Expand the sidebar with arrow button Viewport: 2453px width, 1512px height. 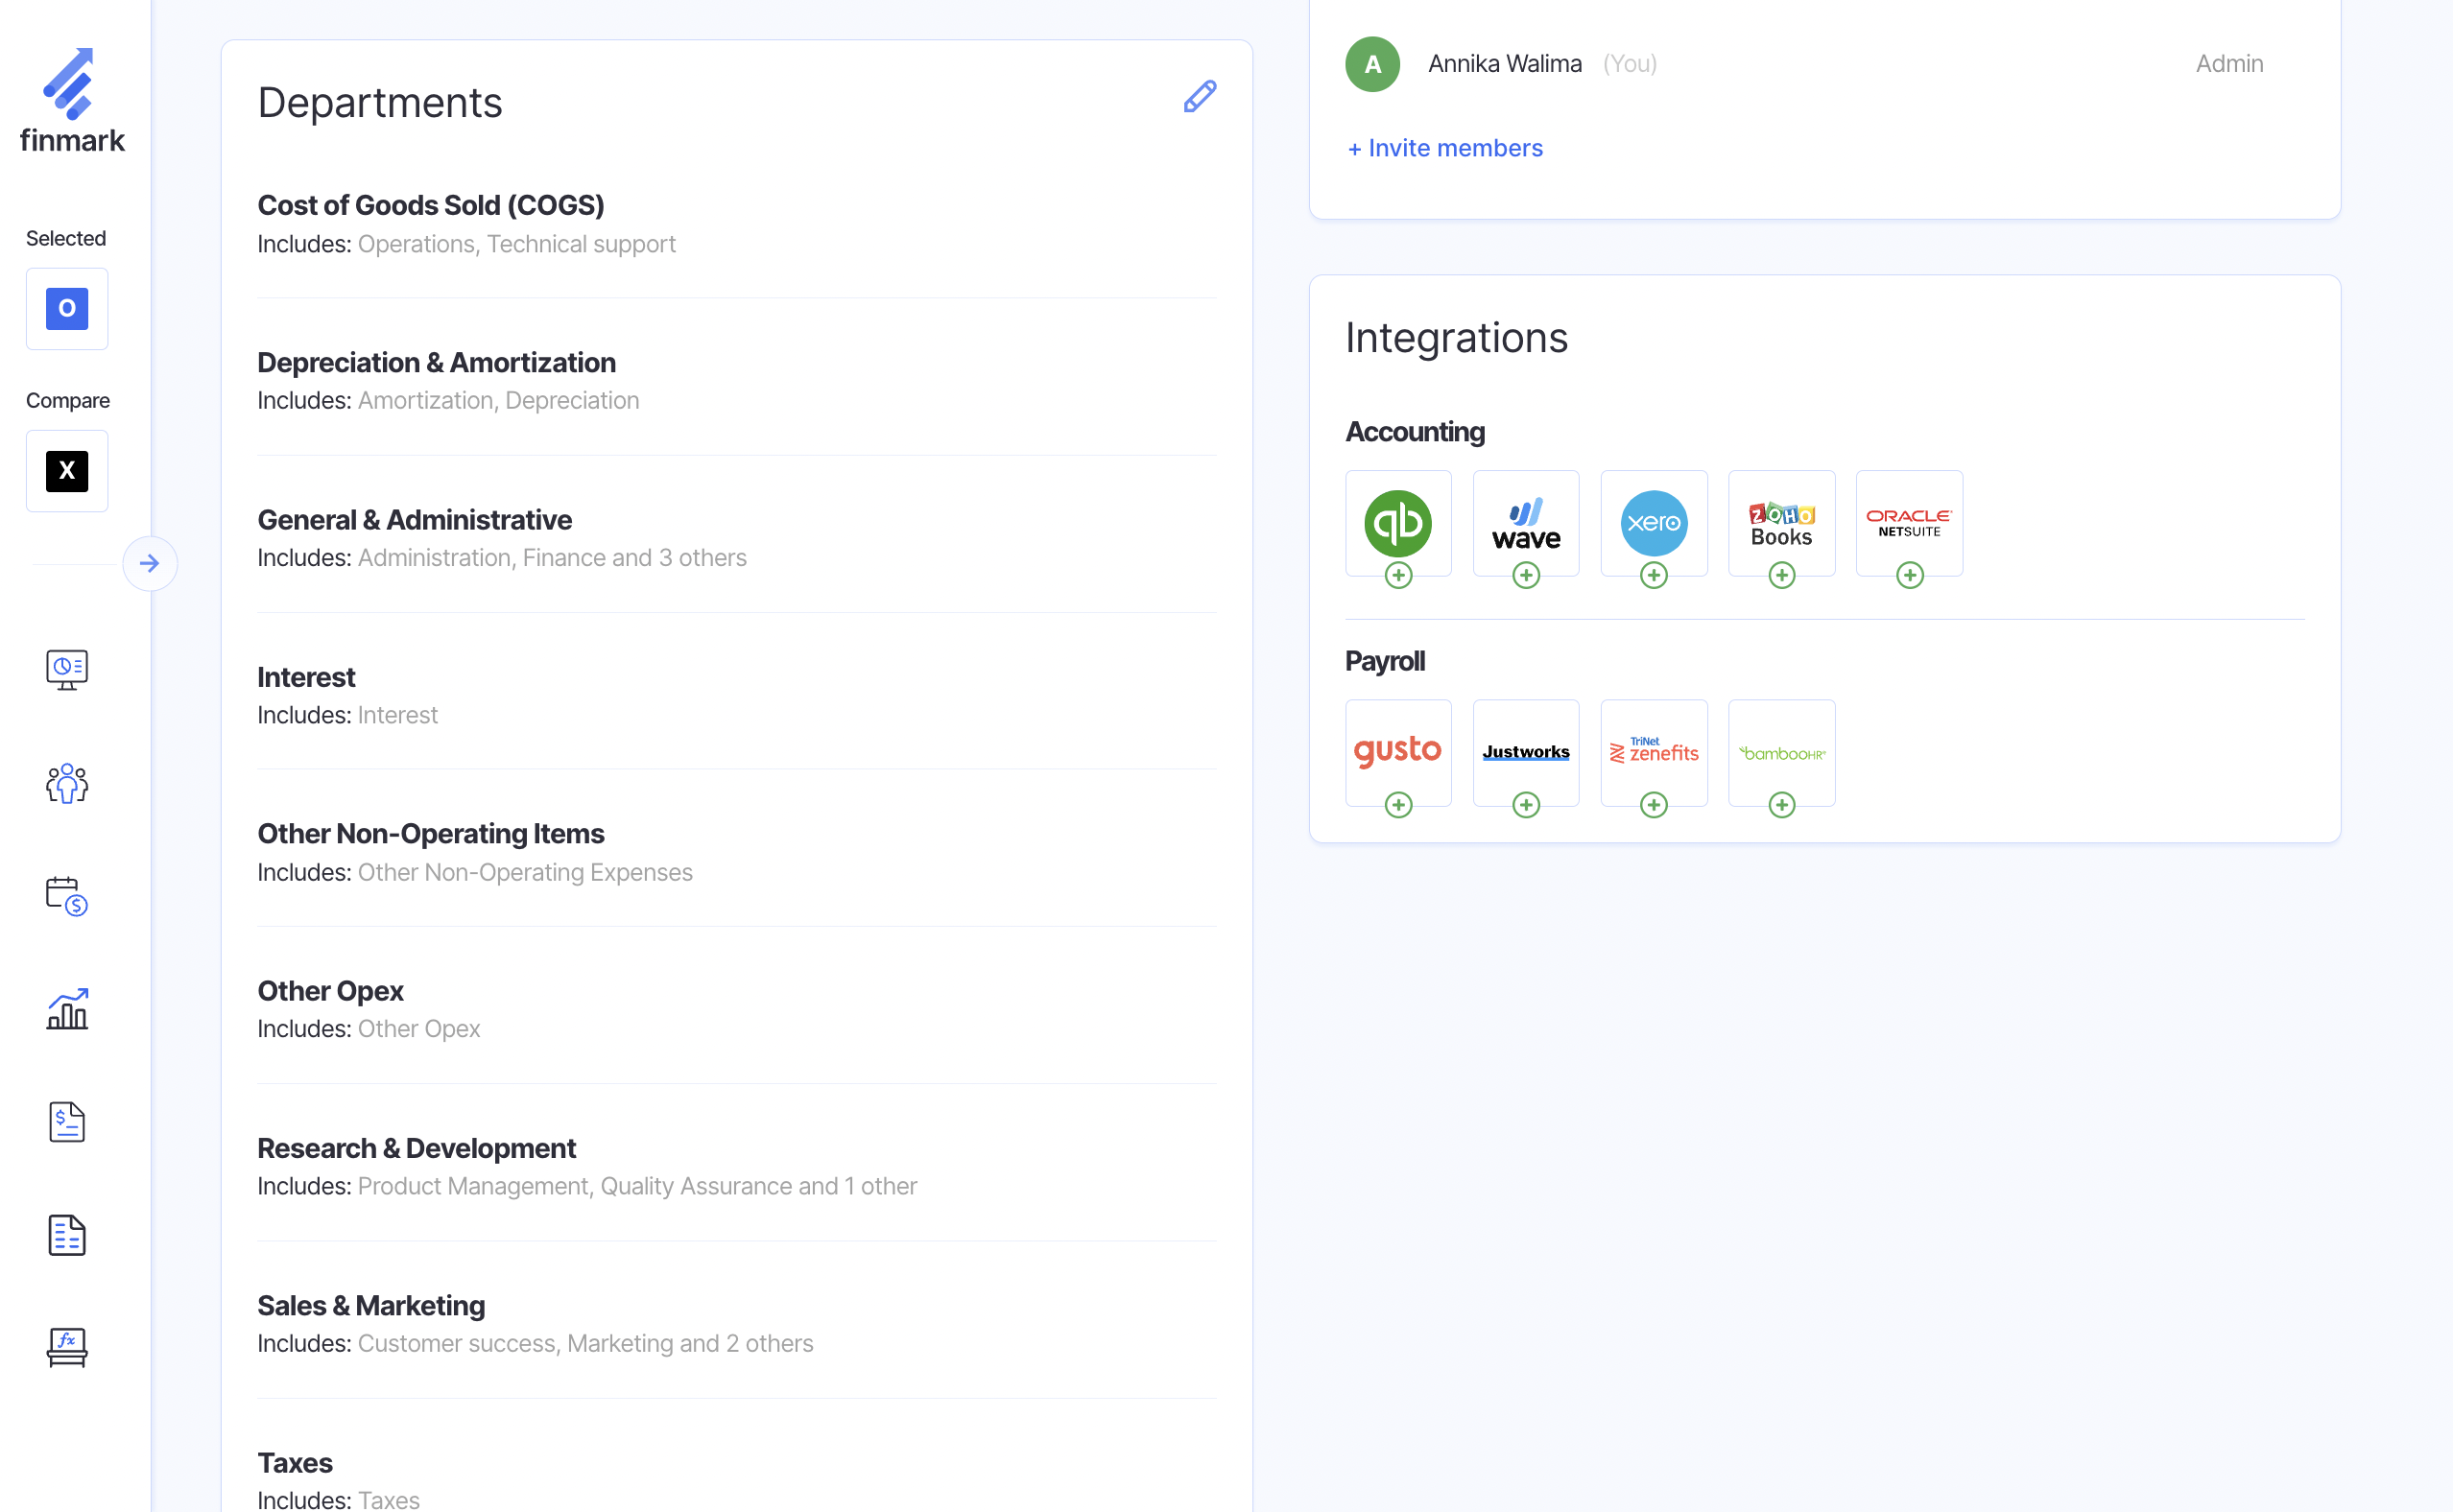150,564
